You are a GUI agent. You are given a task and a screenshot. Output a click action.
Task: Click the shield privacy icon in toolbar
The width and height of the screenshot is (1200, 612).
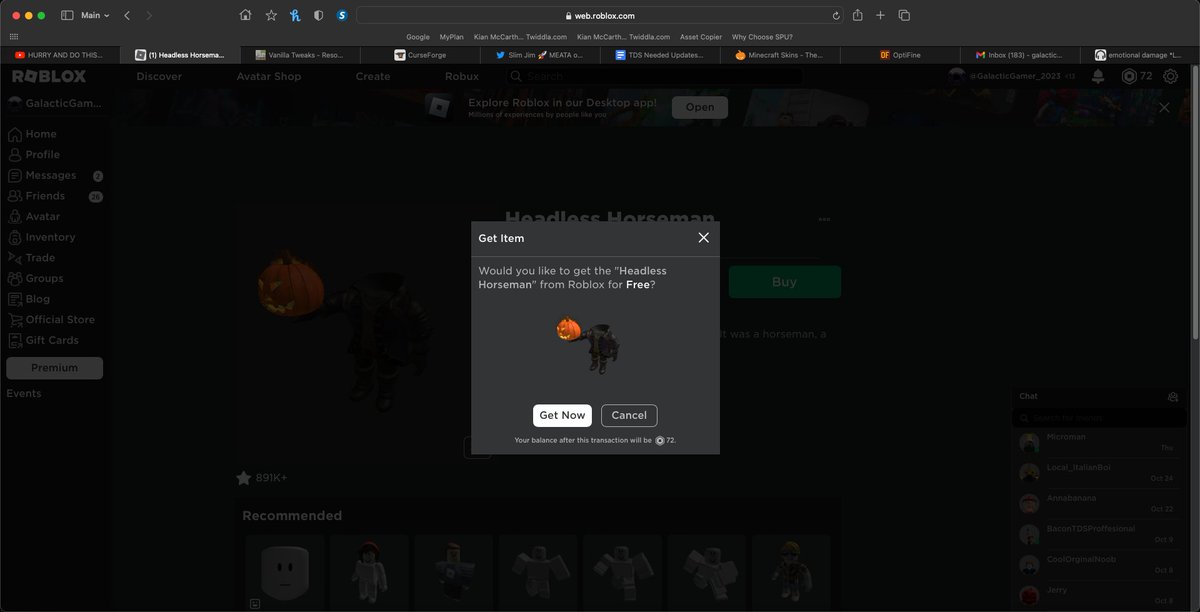[x=319, y=15]
